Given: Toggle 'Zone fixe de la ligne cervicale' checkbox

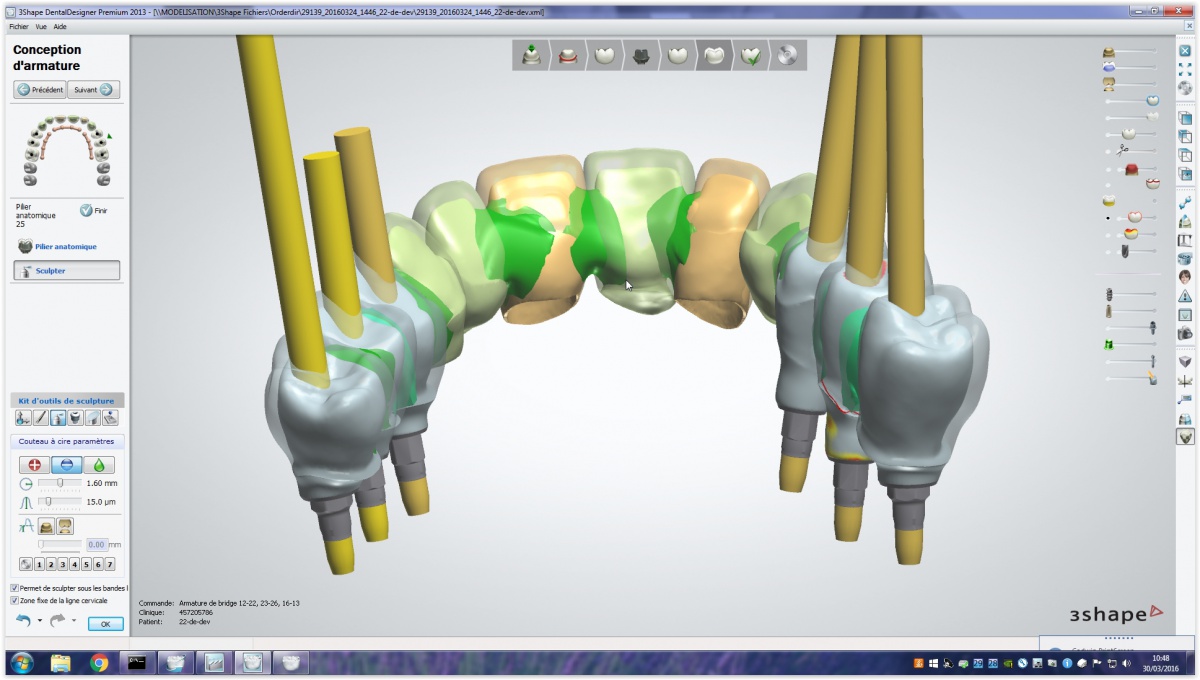Looking at the screenshot, I should point(14,601).
